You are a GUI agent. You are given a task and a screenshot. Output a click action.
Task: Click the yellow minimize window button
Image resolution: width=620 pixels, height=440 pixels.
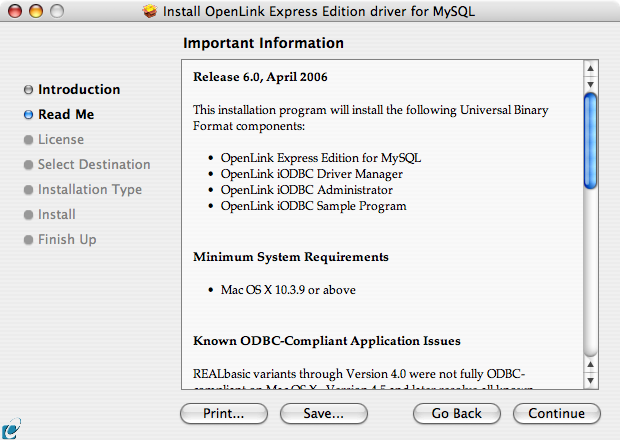[36, 11]
